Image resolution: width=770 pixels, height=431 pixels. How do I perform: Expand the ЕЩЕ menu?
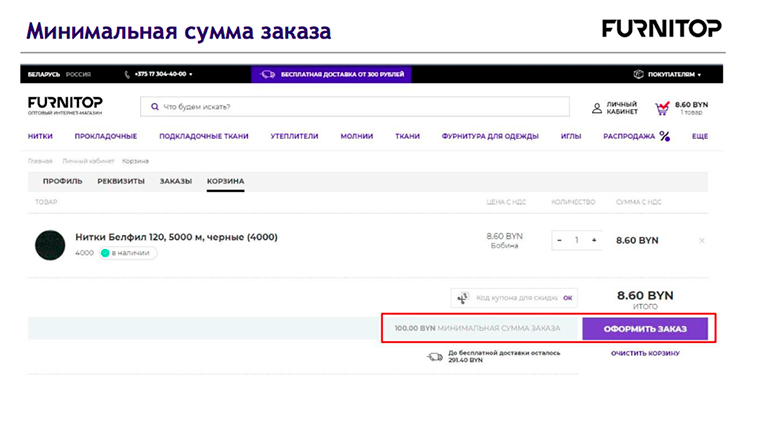pyautogui.click(x=700, y=136)
